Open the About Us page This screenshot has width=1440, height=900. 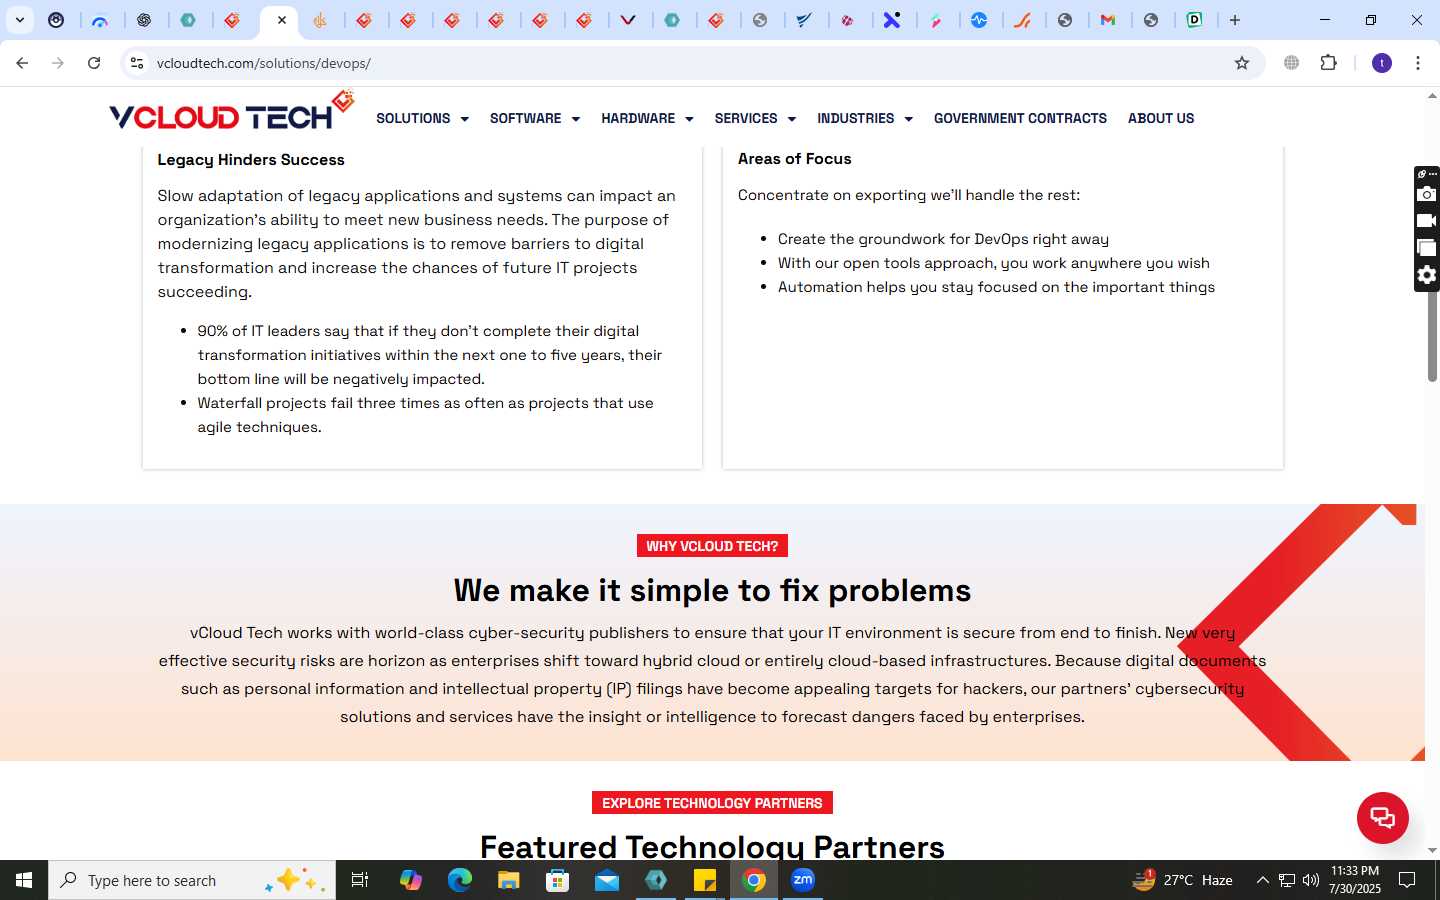(x=1161, y=118)
